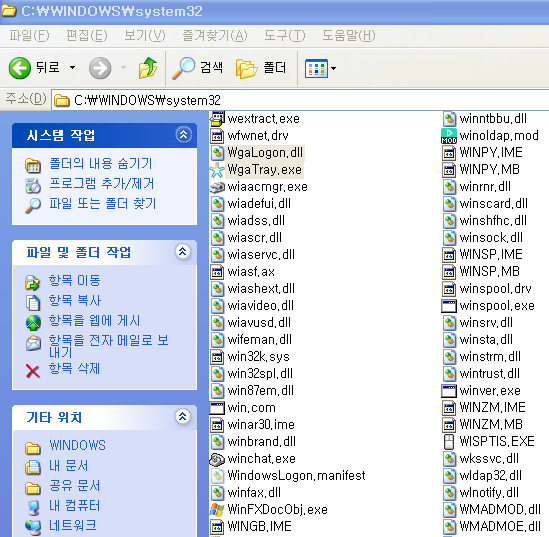Click the address bar path field
This screenshot has height=537, width=549.
coord(301,100)
